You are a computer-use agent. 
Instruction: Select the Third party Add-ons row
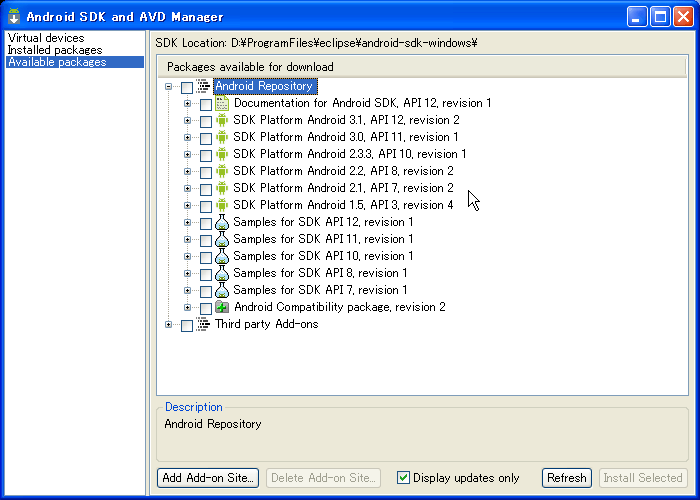[267, 324]
